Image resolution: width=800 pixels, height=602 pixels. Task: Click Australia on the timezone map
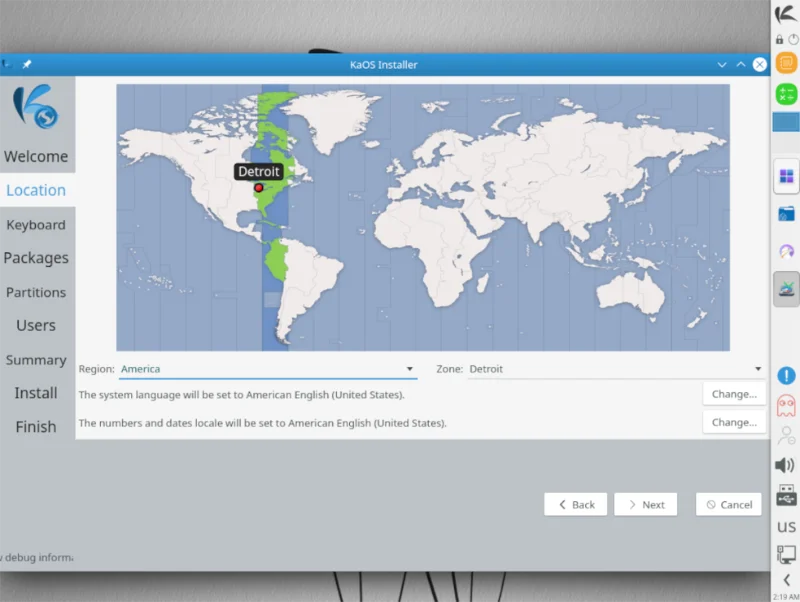click(631, 293)
